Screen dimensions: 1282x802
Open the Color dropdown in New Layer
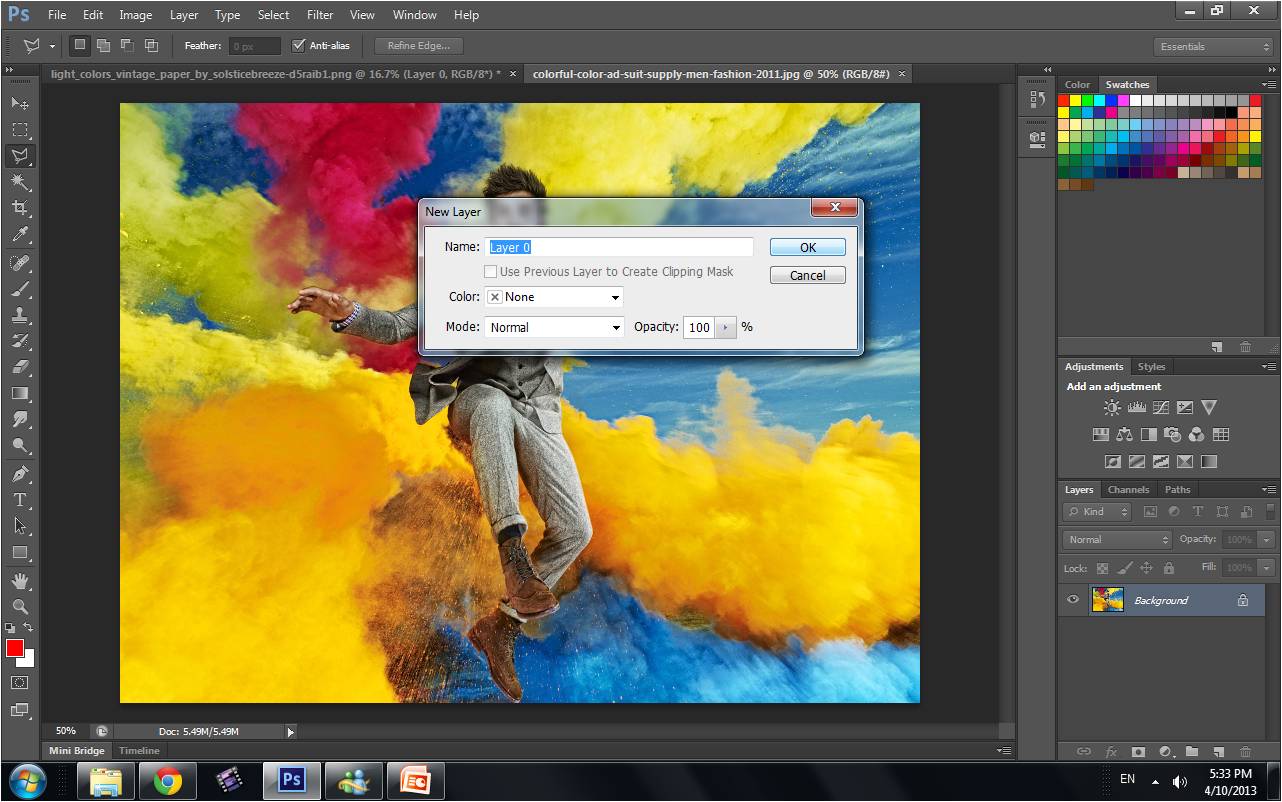(553, 297)
